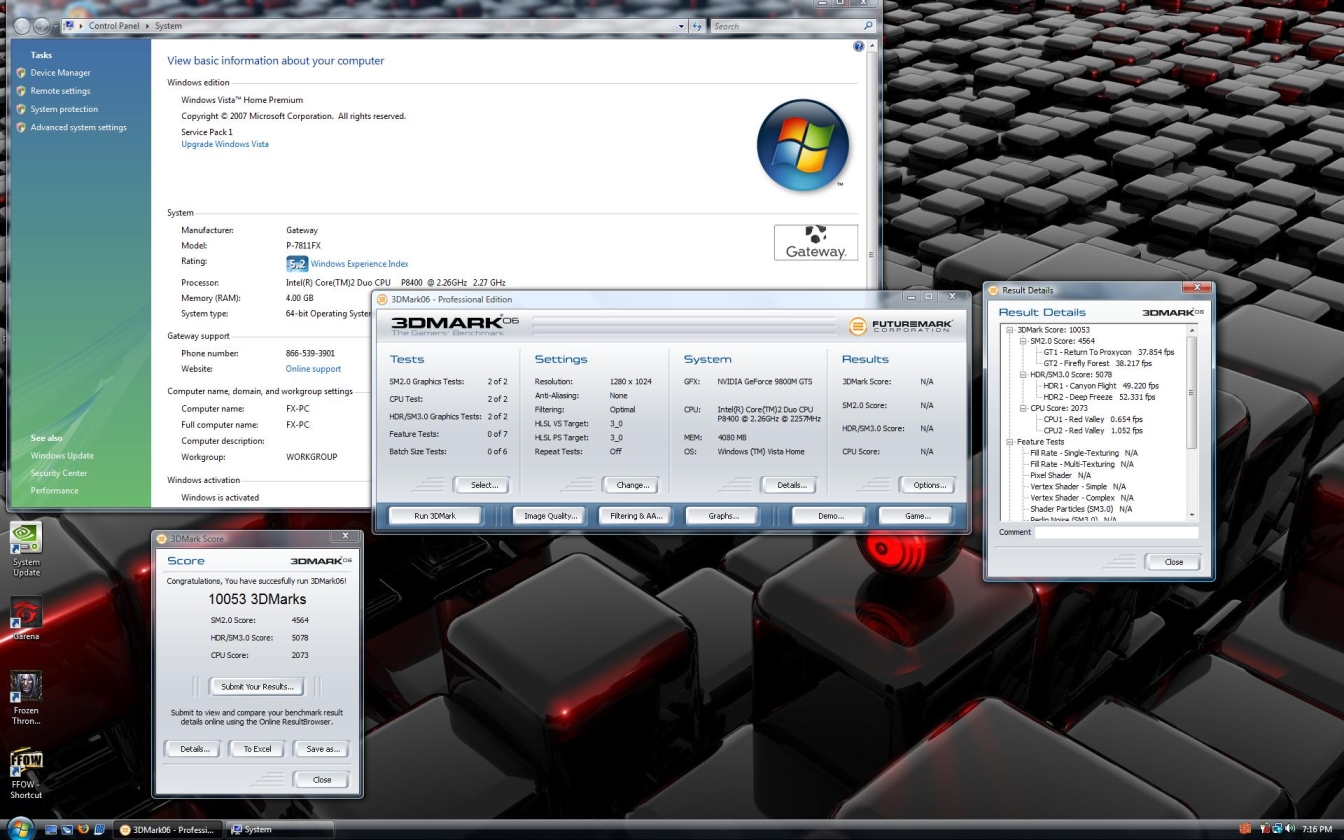
Task: Click Save as... in Score window
Action: tap(322, 749)
